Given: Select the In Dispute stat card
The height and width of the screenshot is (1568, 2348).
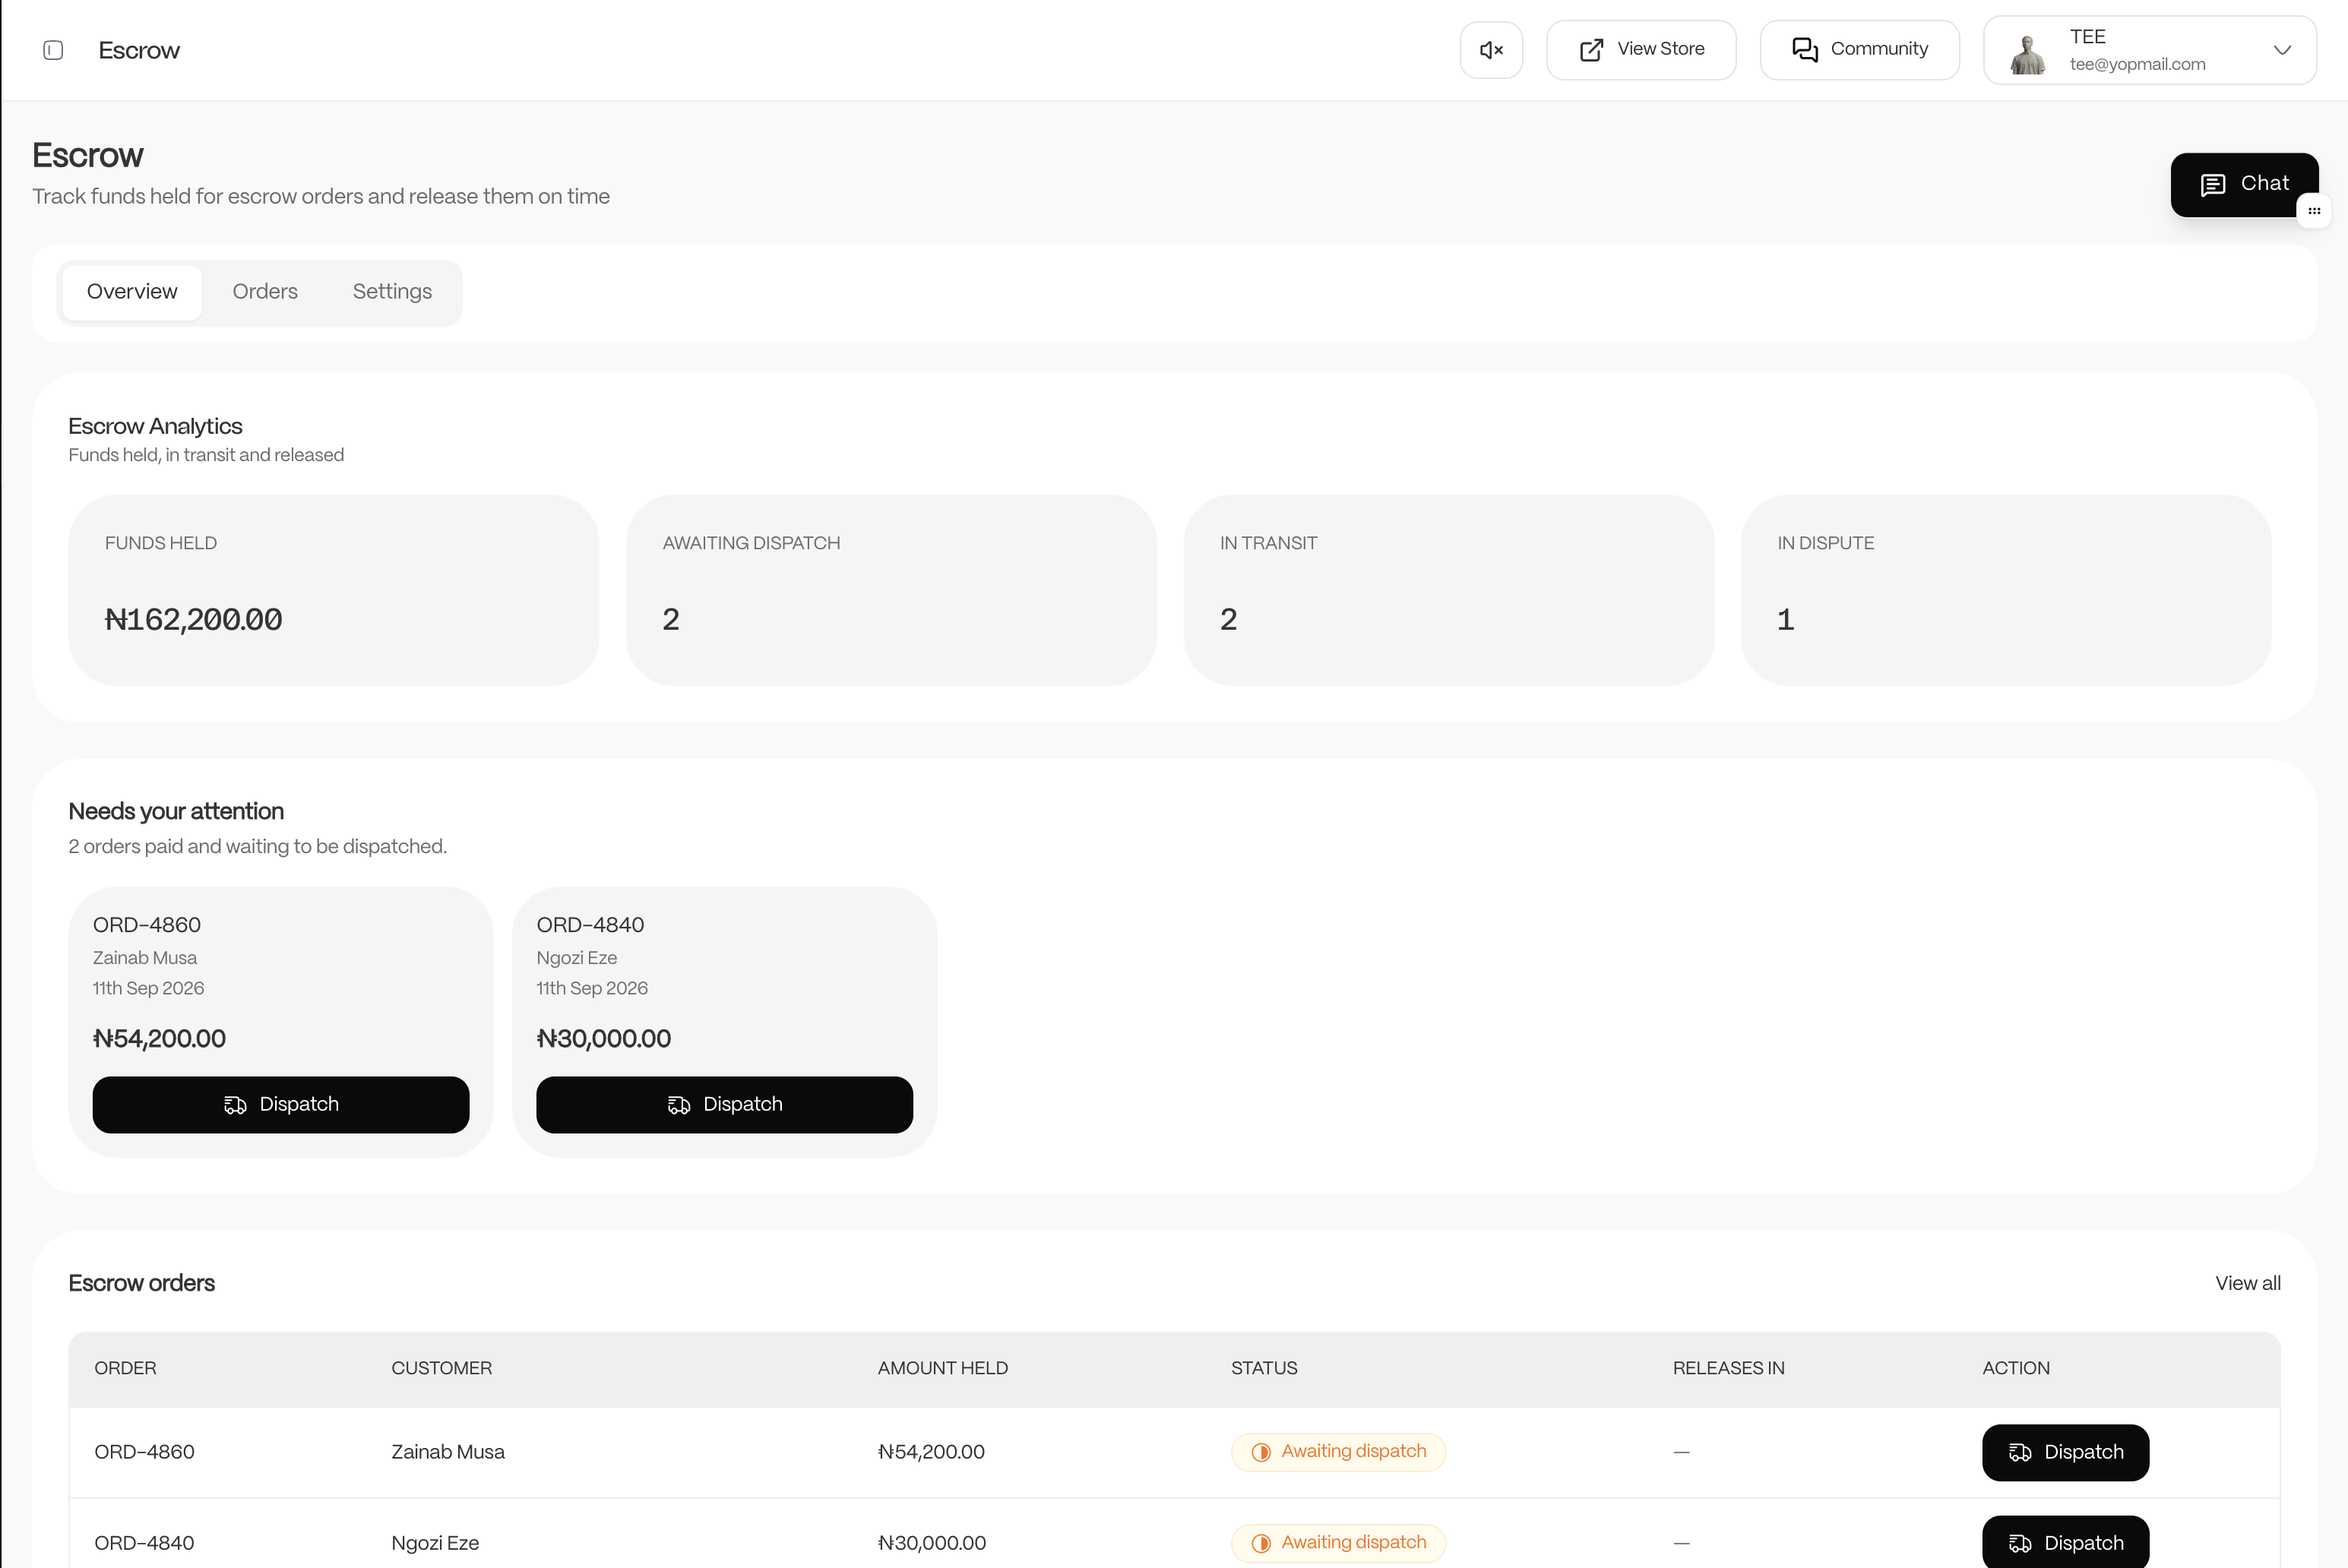Looking at the screenshot, I should pyautogui.click(x=2006, y=590).
